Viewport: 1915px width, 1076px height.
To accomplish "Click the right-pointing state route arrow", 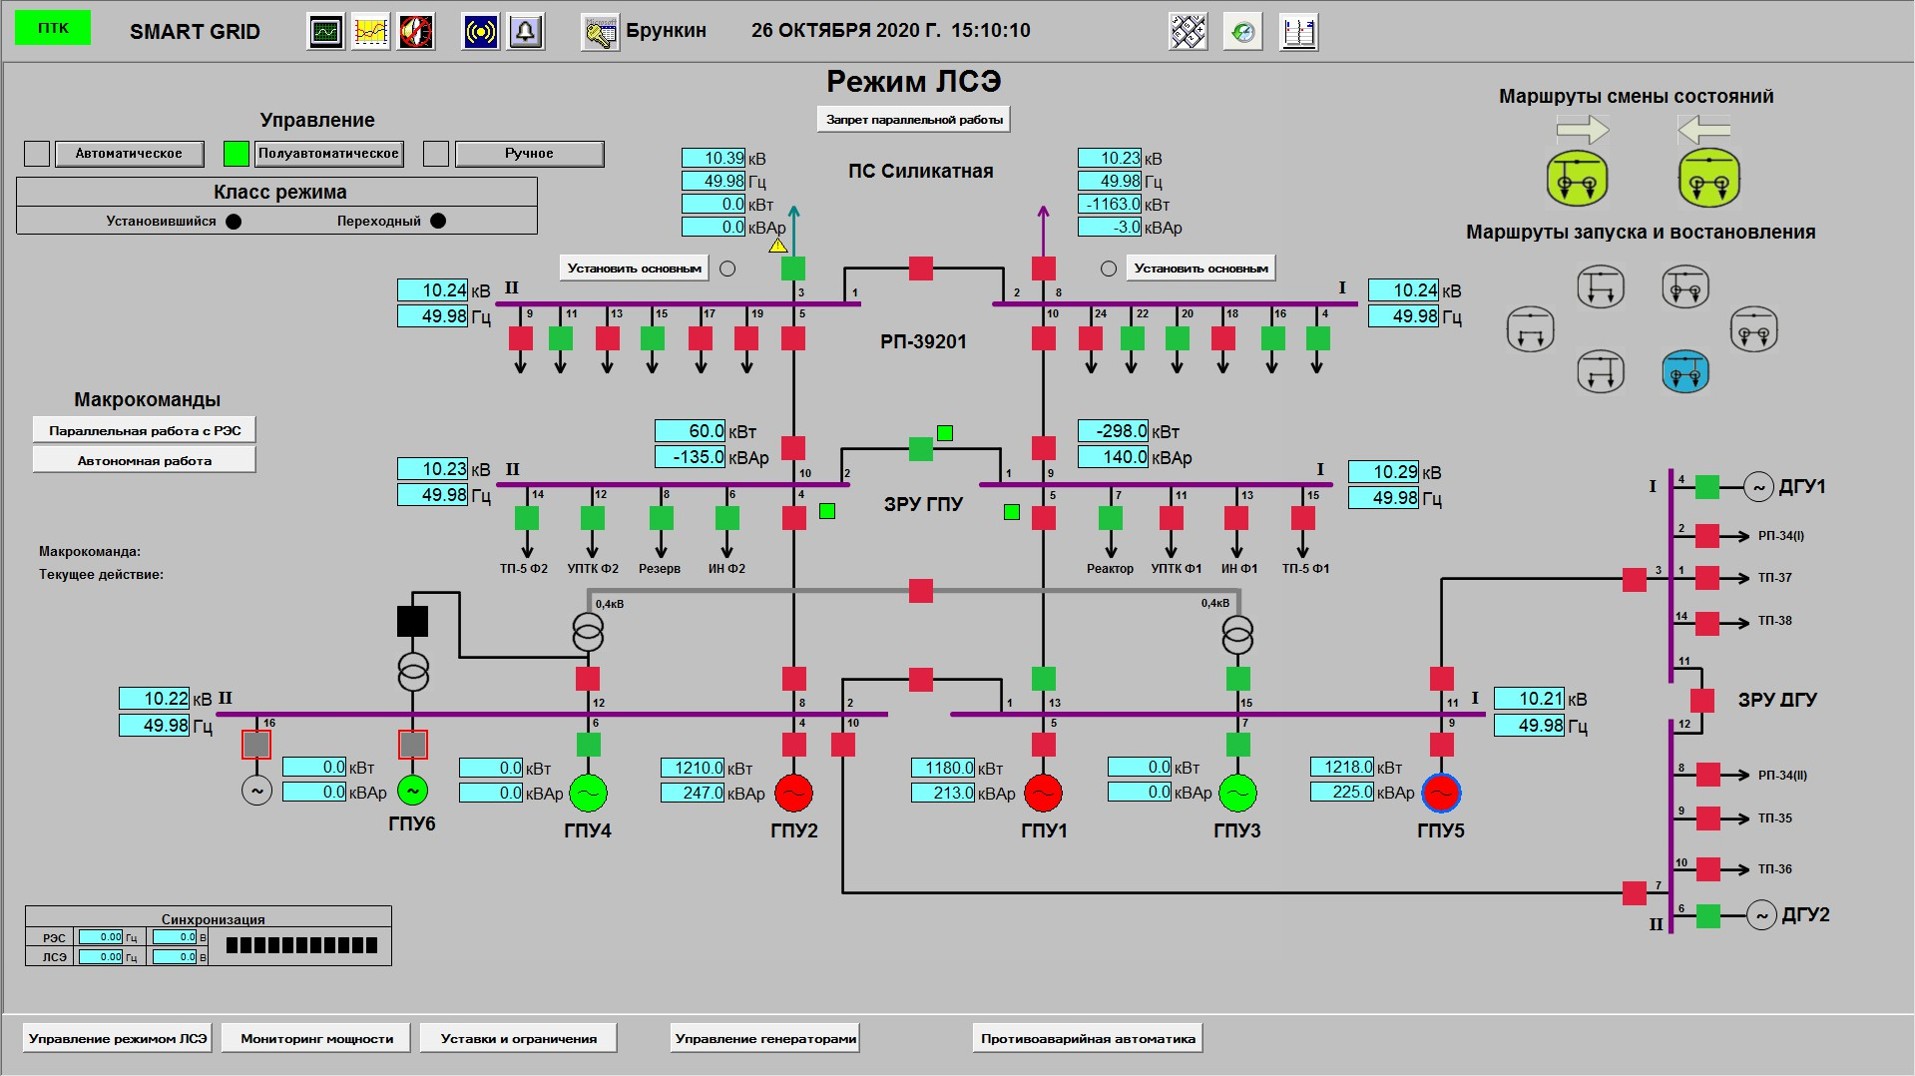I will (1582, 129).
